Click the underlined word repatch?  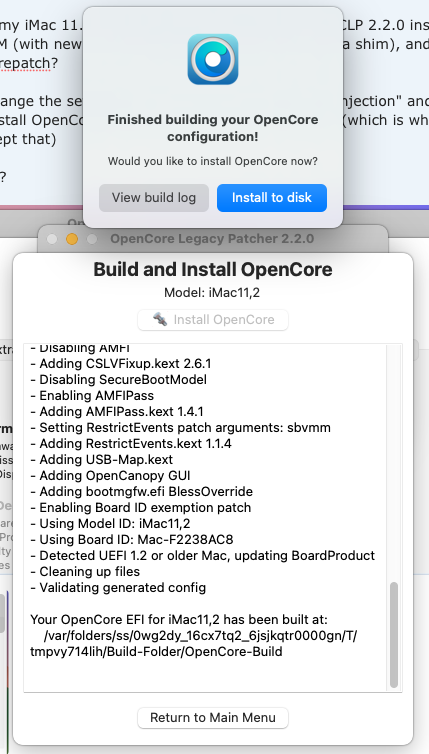[x=25, y=63]
